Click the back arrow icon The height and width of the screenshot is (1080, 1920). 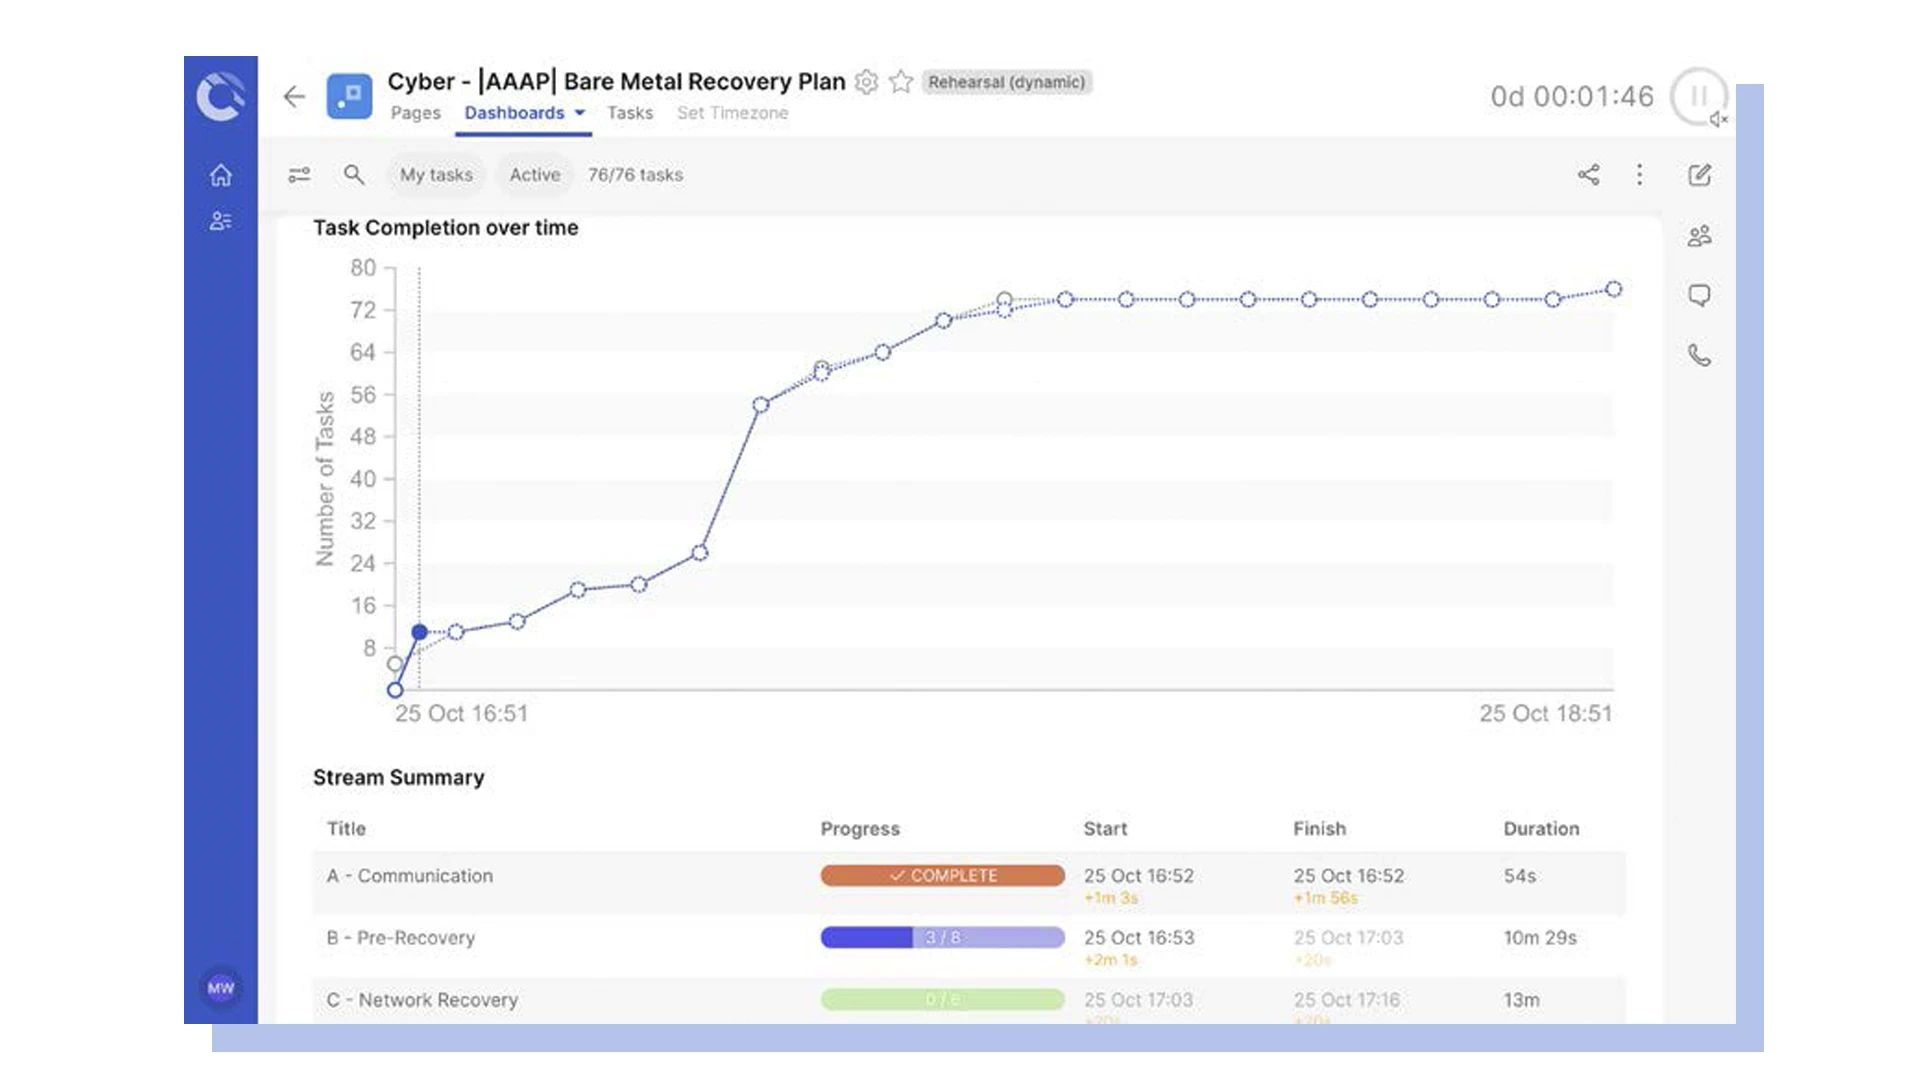[x=294, y=96]
